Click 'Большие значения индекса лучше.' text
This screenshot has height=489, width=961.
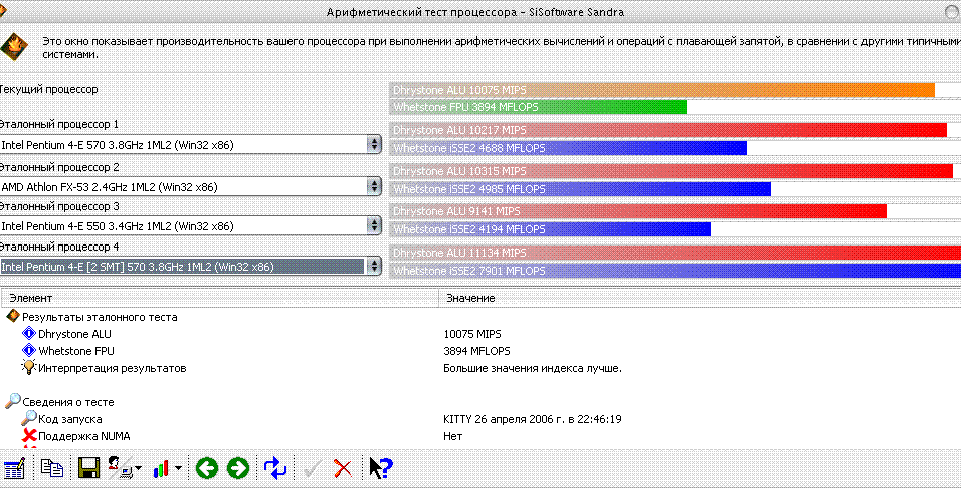pyautogui.click(x=533, y=368)
